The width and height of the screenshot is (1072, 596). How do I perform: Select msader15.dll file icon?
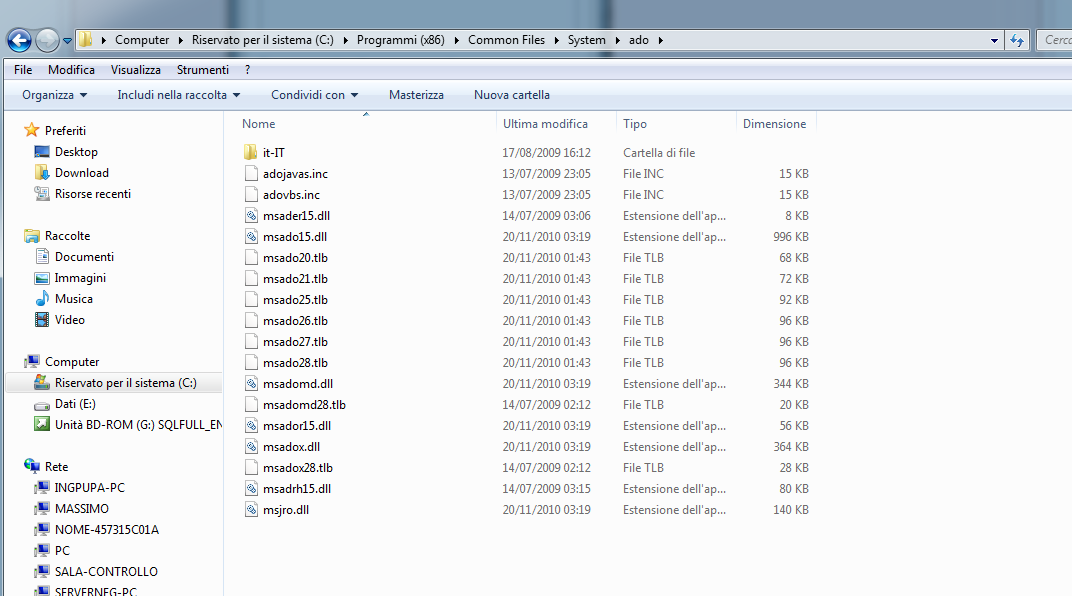point(251,215)
